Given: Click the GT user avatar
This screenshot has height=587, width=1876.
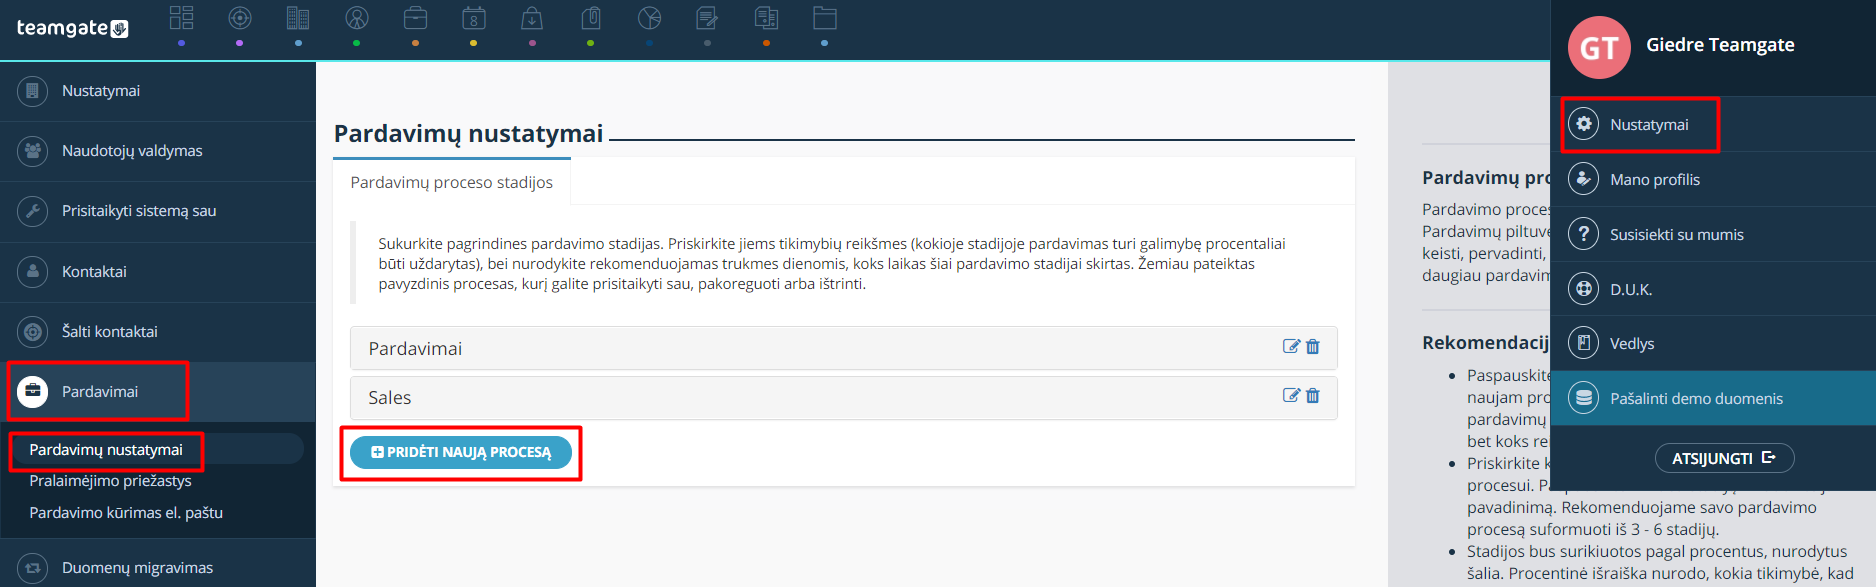Looking at the screenshot, I should [x=1599, y=47].
